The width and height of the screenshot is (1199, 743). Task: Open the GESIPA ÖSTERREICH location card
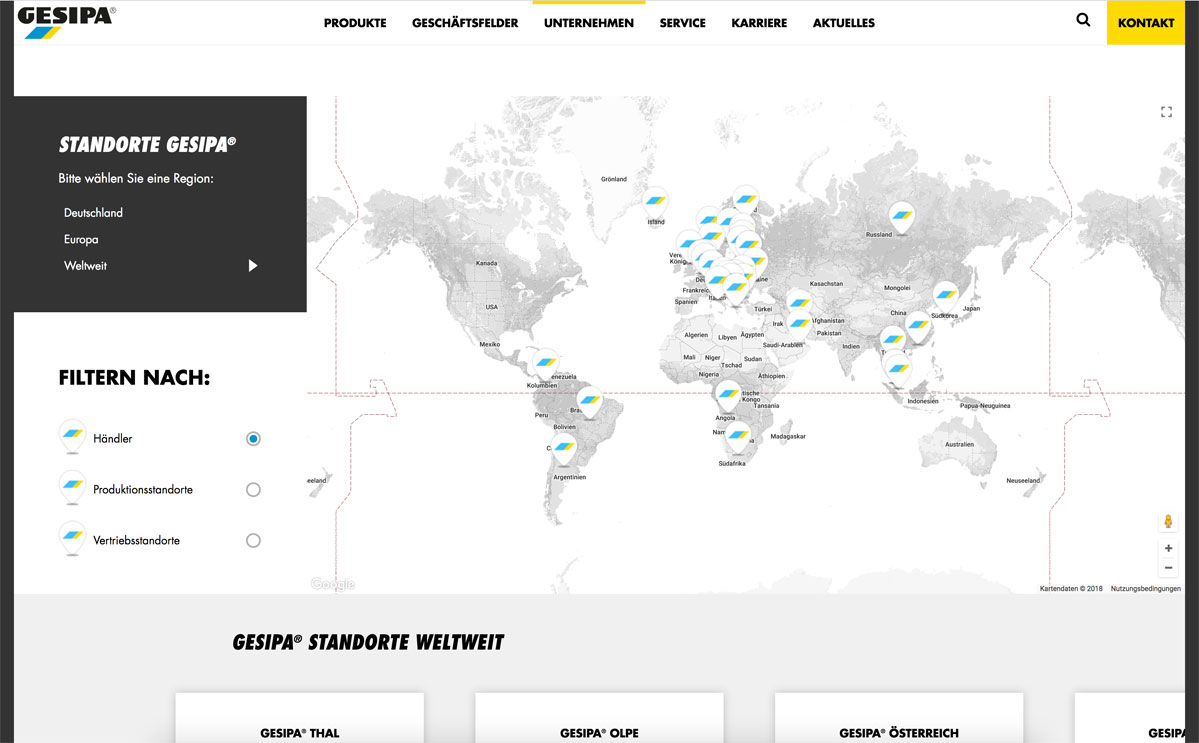pyautogui.click(x=899, y=719)
